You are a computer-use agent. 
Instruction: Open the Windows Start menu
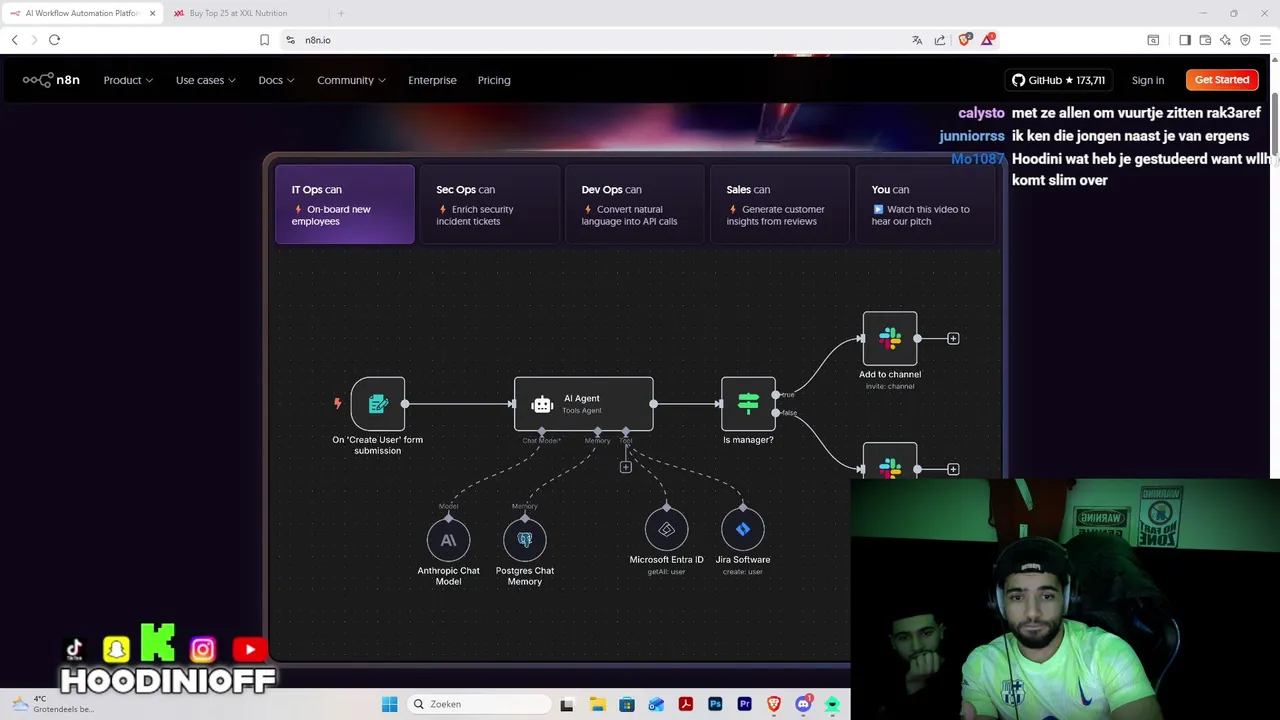(x=390, y=704)
